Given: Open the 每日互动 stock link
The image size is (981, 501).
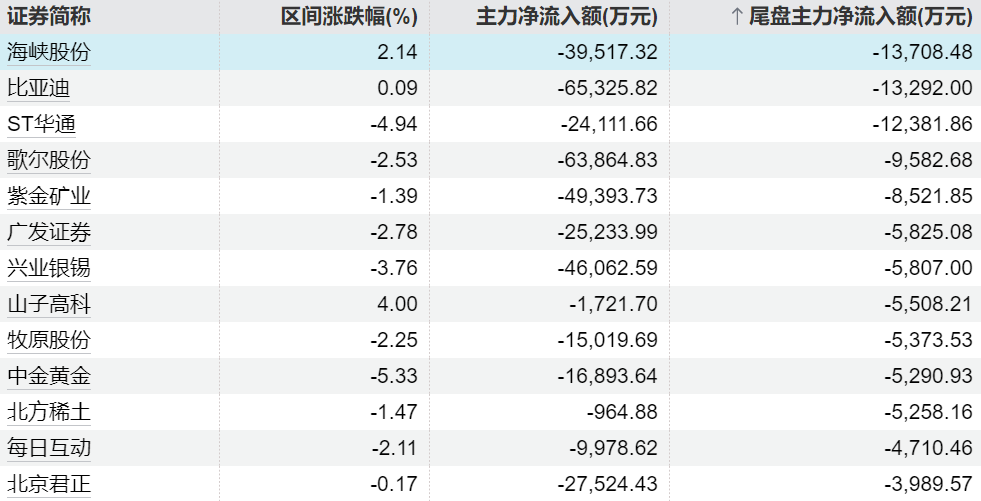Looking at the screenshot, I should coord(48,448).
